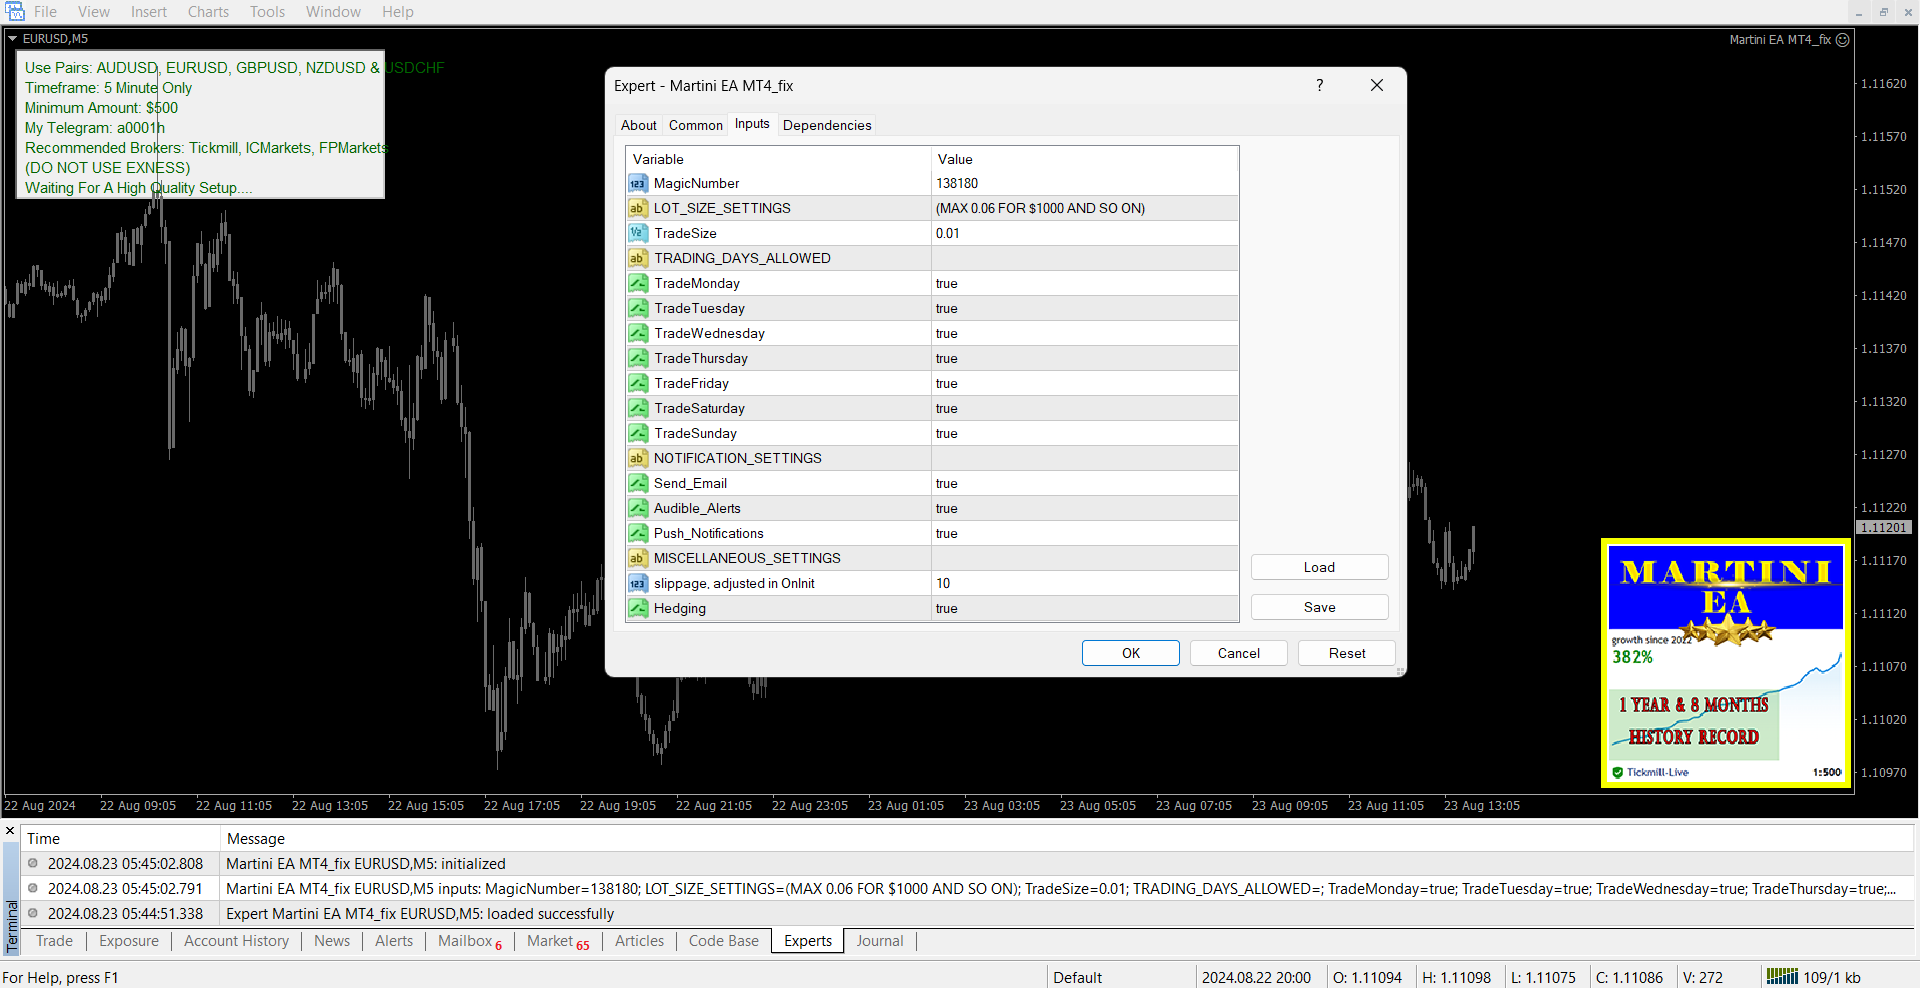1920x988 pixels.
Task: Click the Hedging boolean icon
Action: coord(637,609)
